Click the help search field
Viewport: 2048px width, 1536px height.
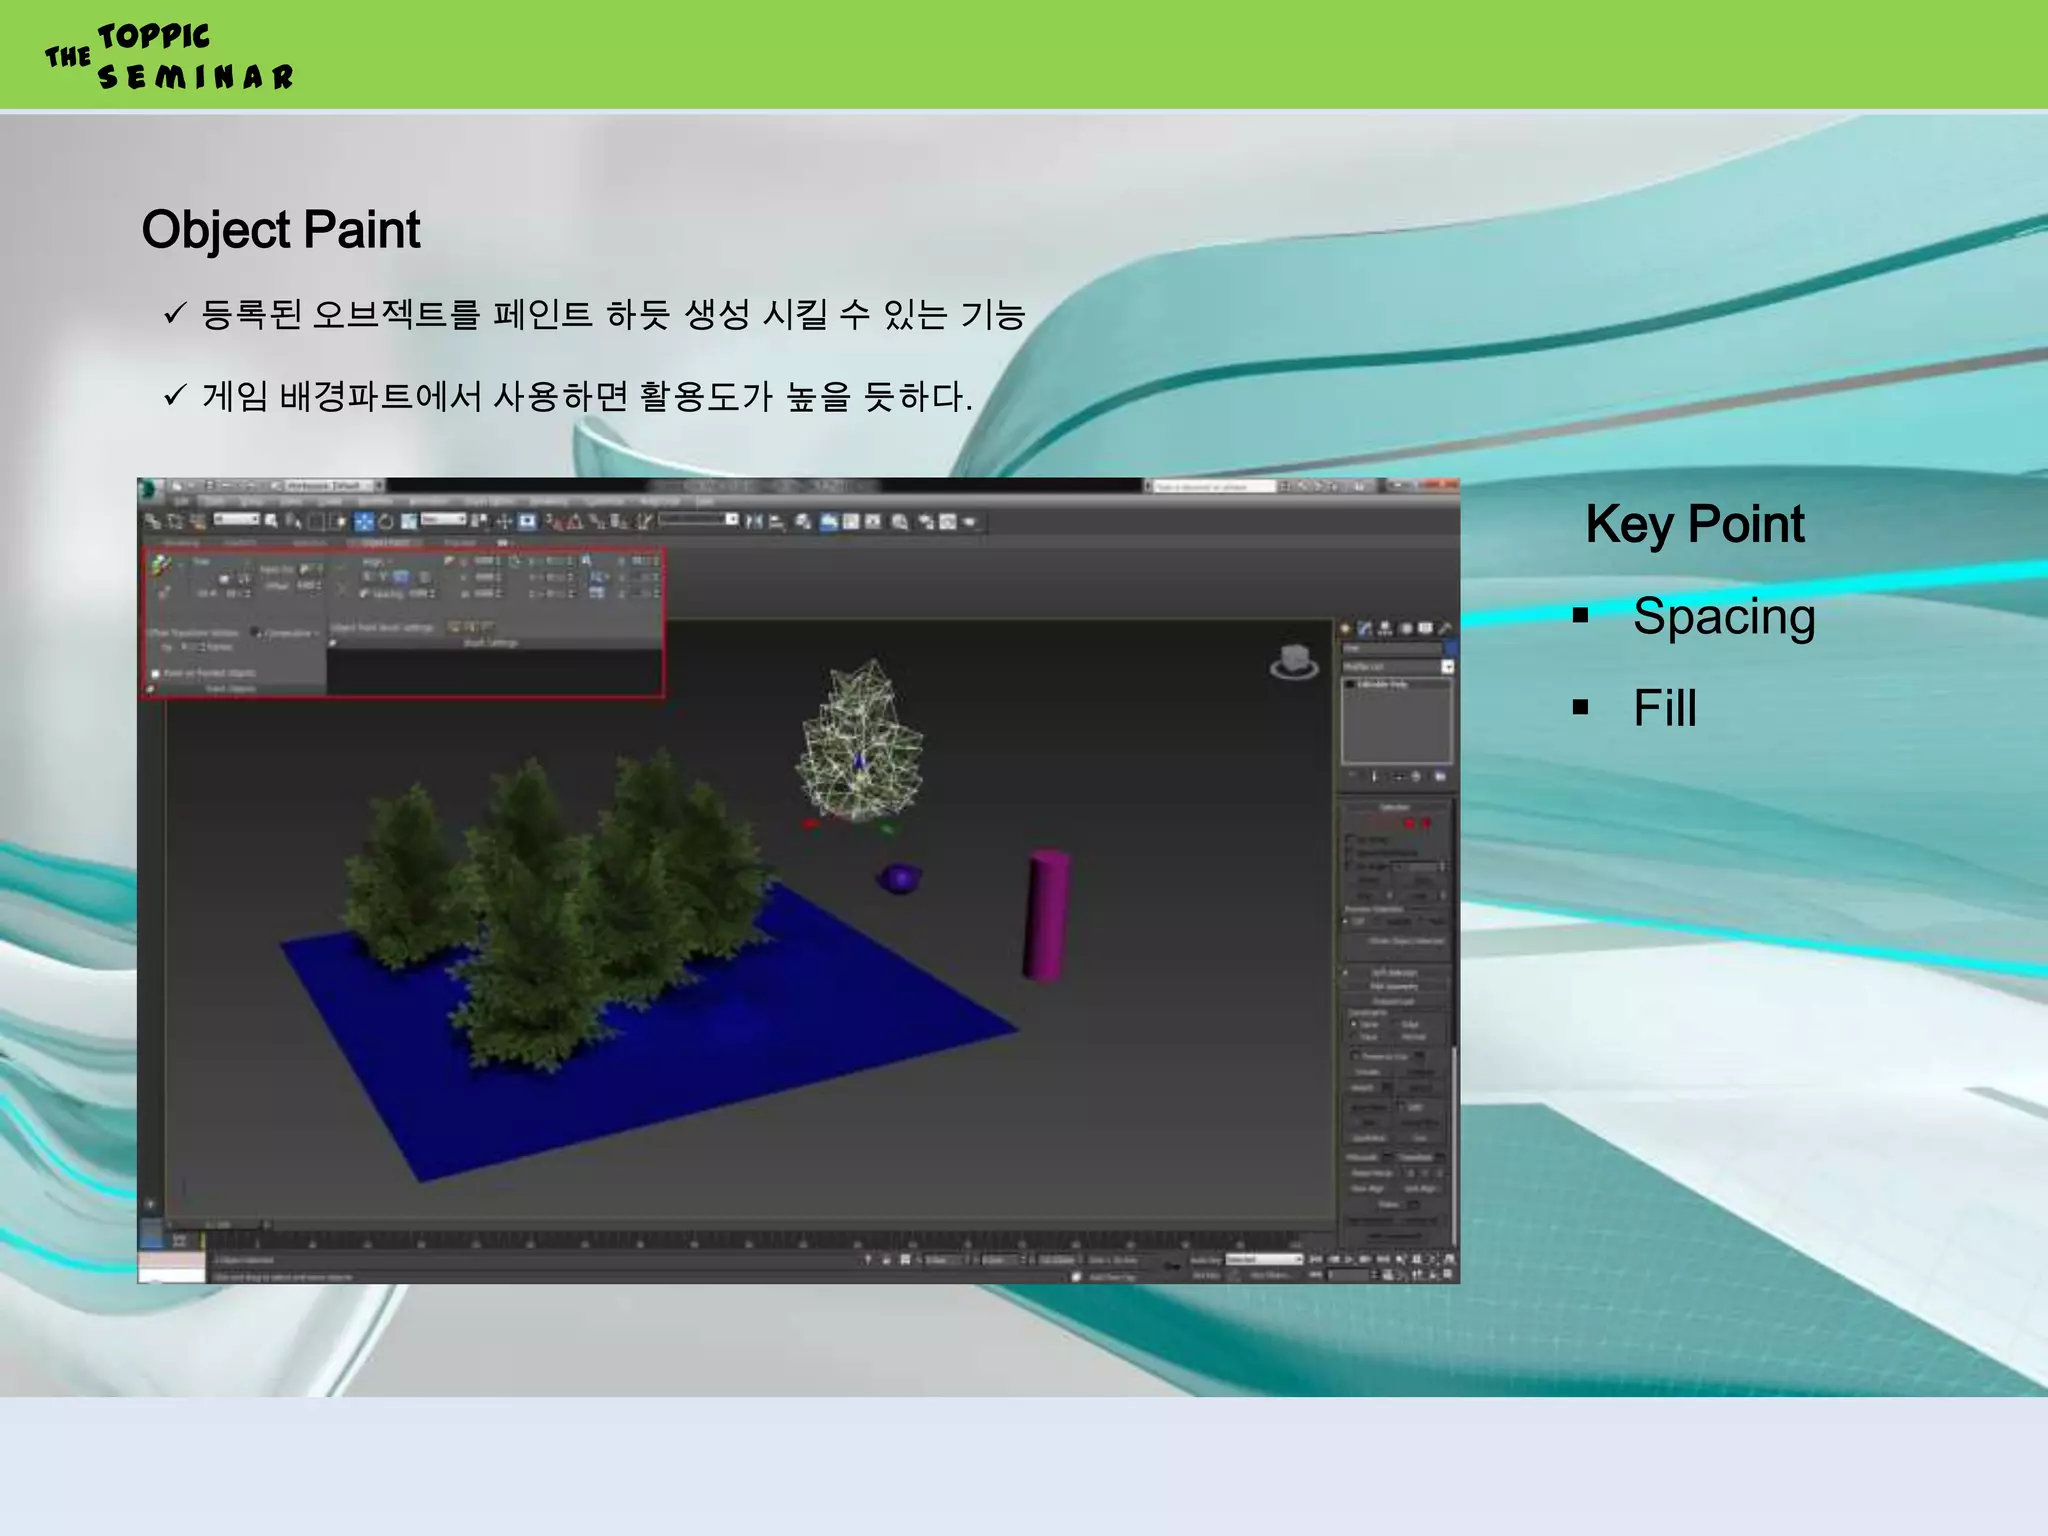point(1214,486)
